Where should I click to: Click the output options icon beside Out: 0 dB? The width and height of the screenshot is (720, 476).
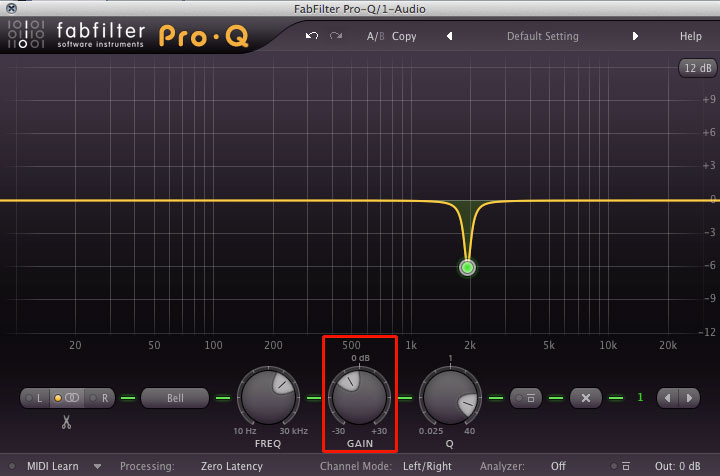point(625,466)
